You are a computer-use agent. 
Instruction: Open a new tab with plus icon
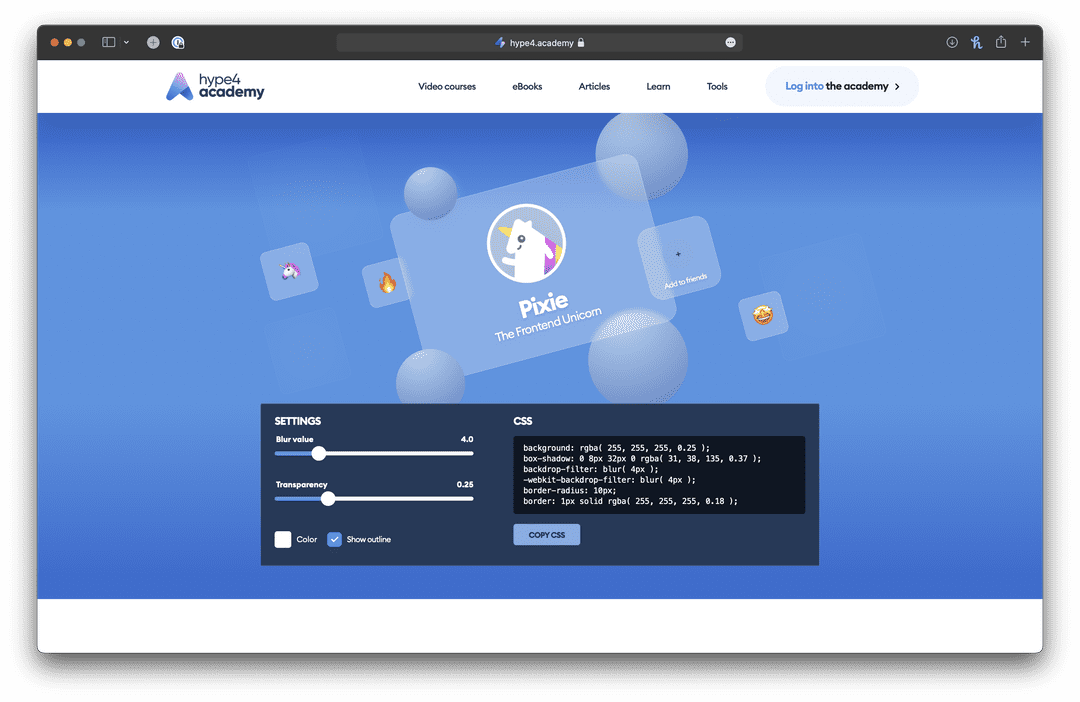pyautogui.click(x=1025, y=42)
